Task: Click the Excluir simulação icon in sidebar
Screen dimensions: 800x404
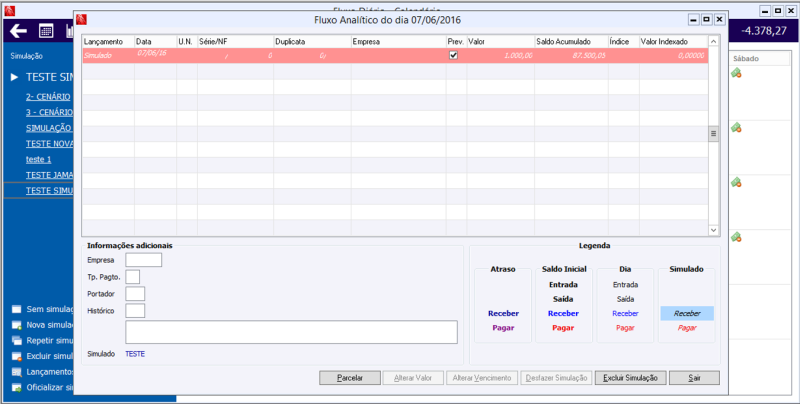Action: coord(17,356)
